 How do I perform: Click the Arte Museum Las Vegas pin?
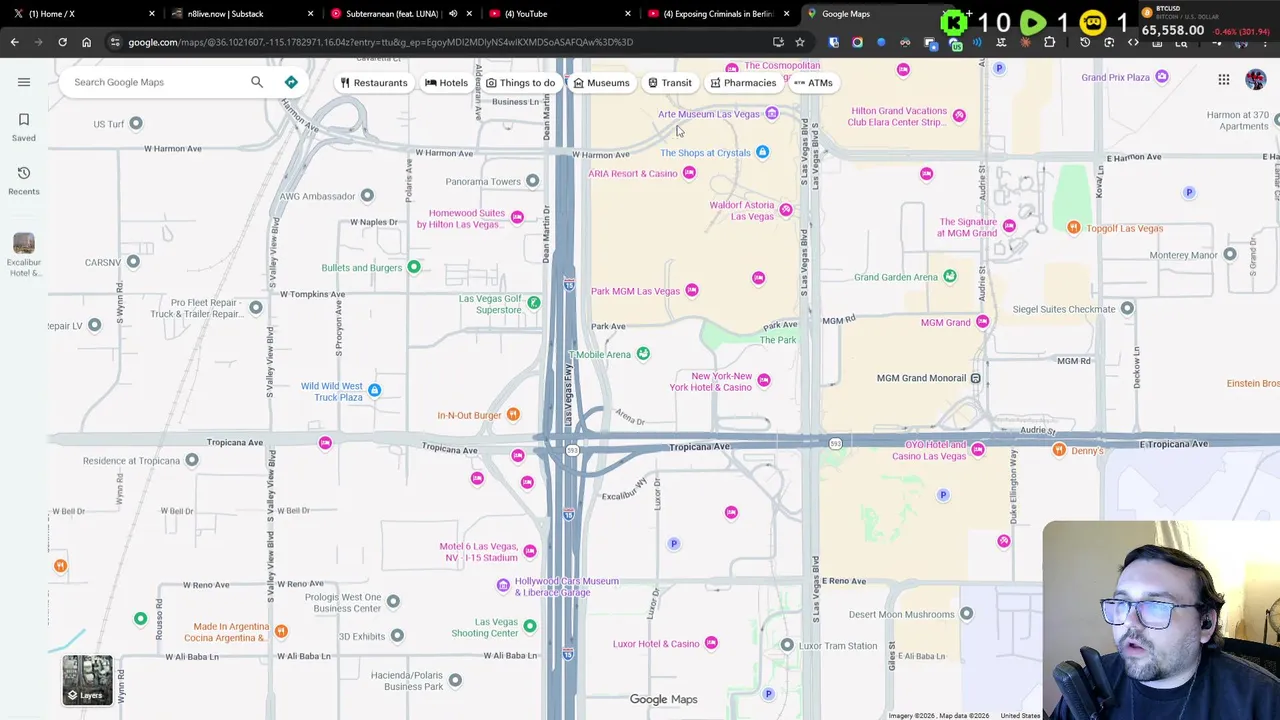(x=771, y=114)
